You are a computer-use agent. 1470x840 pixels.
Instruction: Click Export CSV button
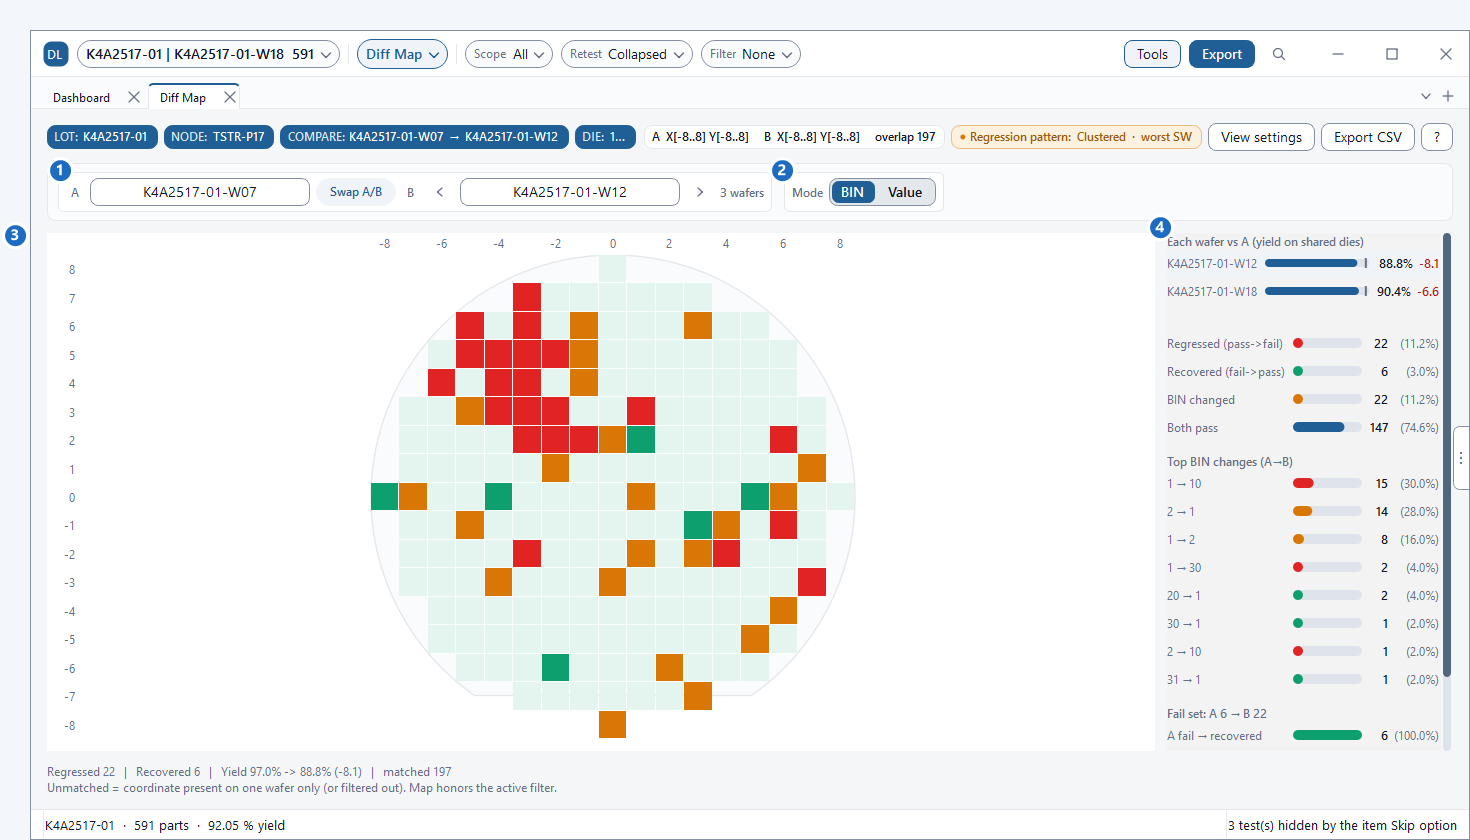(1368, 137)
